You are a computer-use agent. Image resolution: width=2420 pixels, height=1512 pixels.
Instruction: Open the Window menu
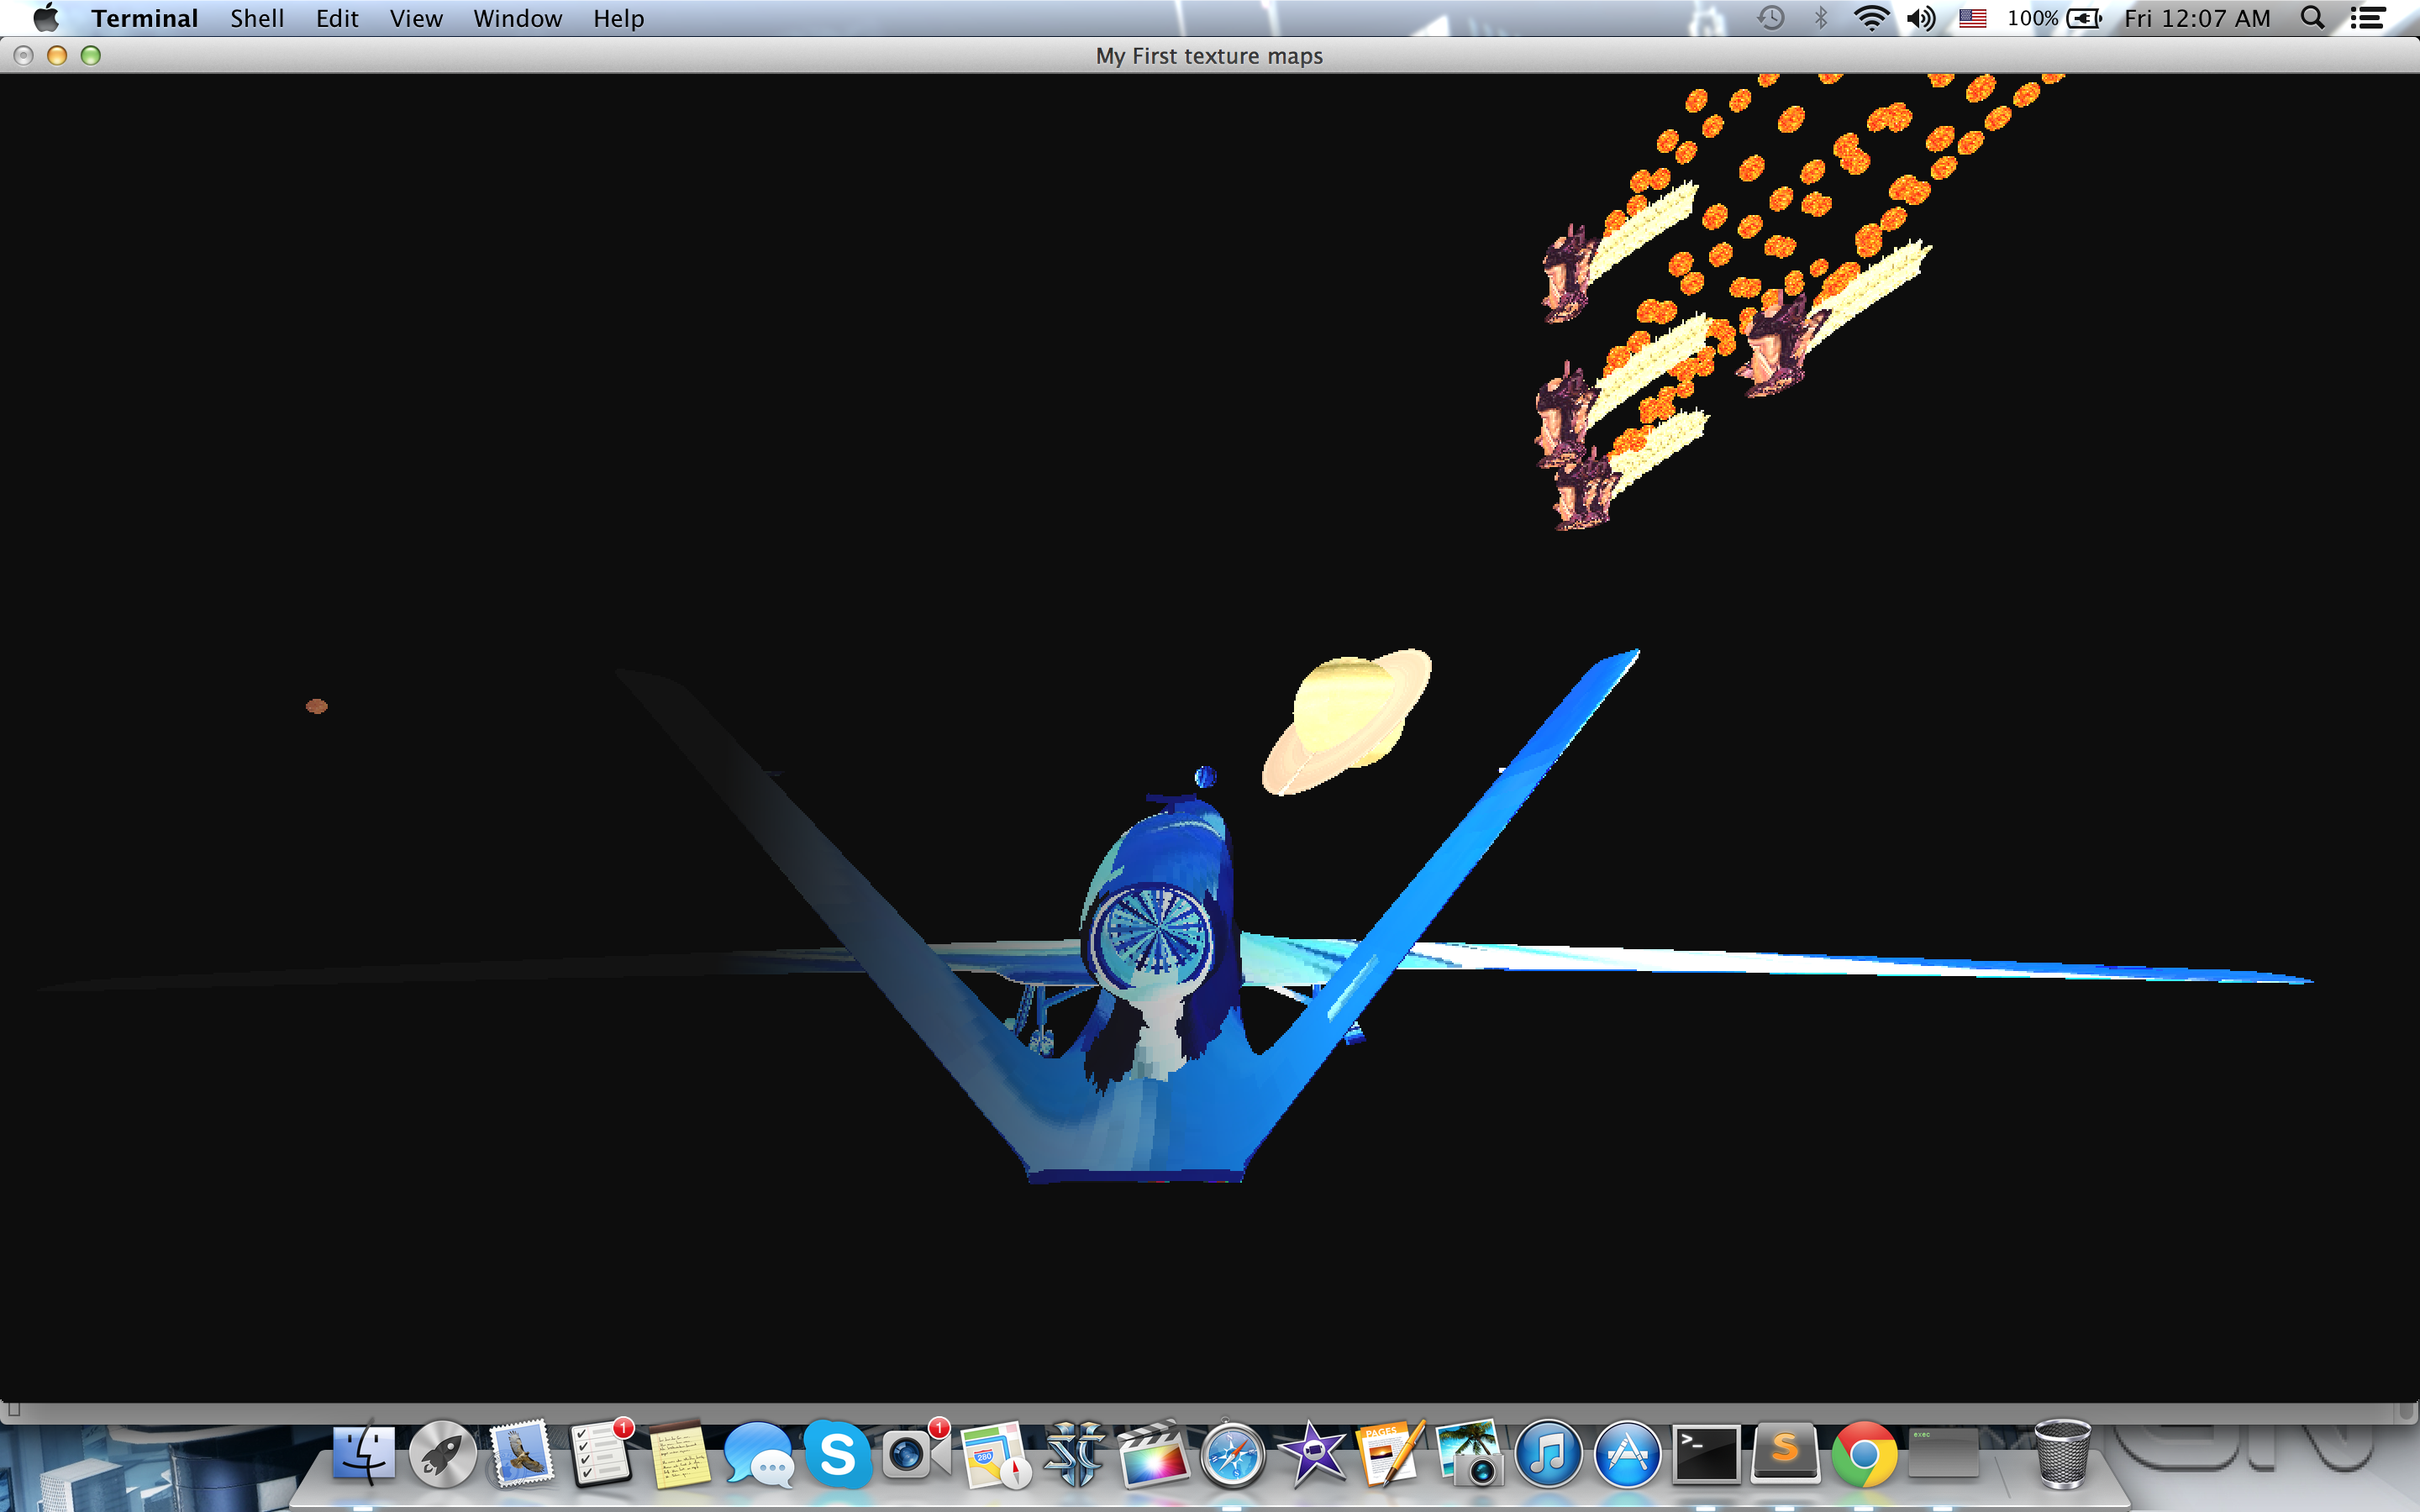point(517,18)
